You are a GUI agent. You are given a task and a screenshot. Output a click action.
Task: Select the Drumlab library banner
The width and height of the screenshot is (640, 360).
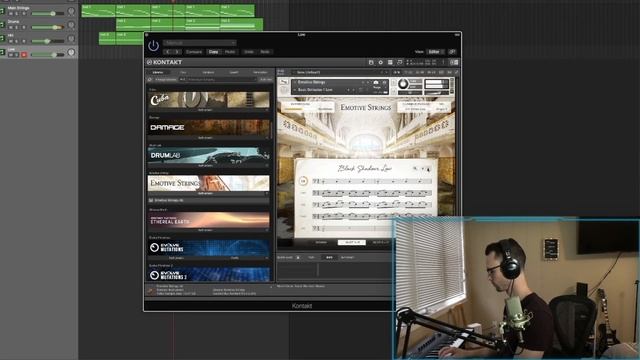point(209,155)
